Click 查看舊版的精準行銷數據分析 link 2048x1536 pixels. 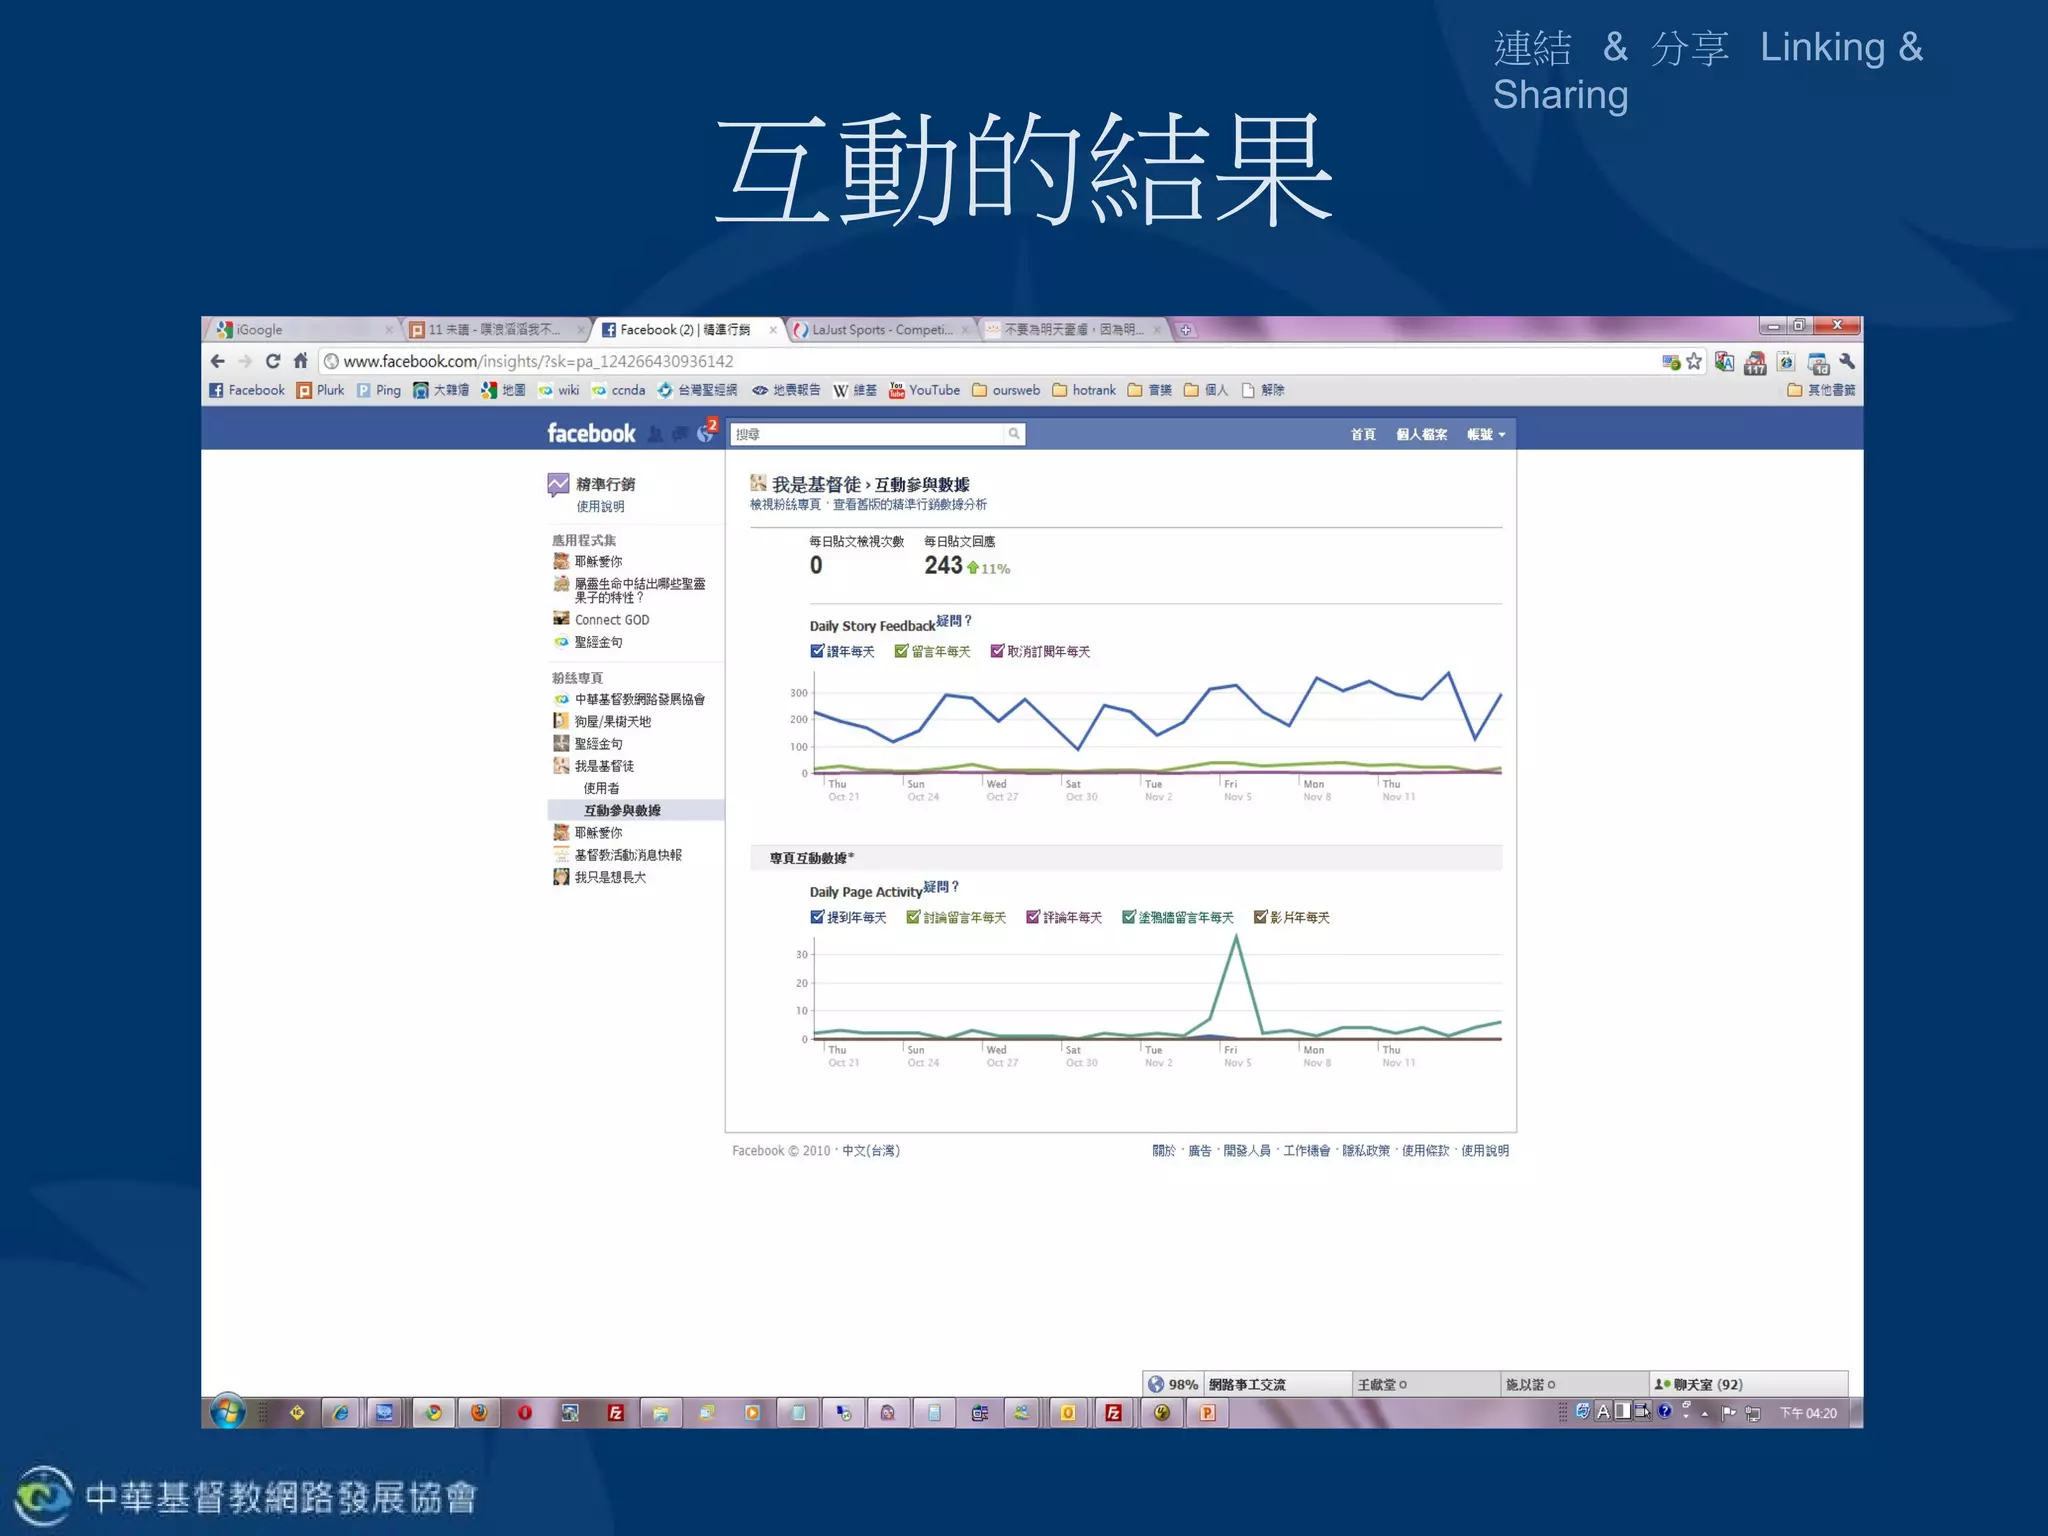pyautogui.click(x=910, y=505)
